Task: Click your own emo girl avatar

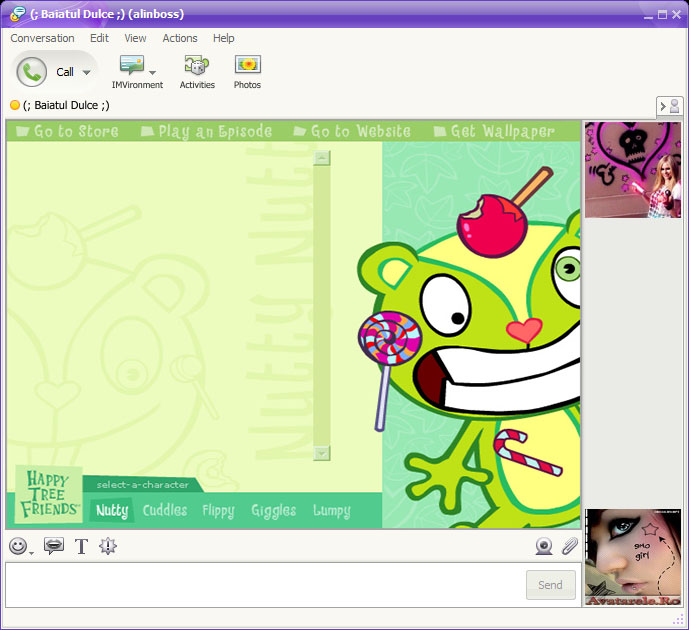Action: [x=633, y=558]
